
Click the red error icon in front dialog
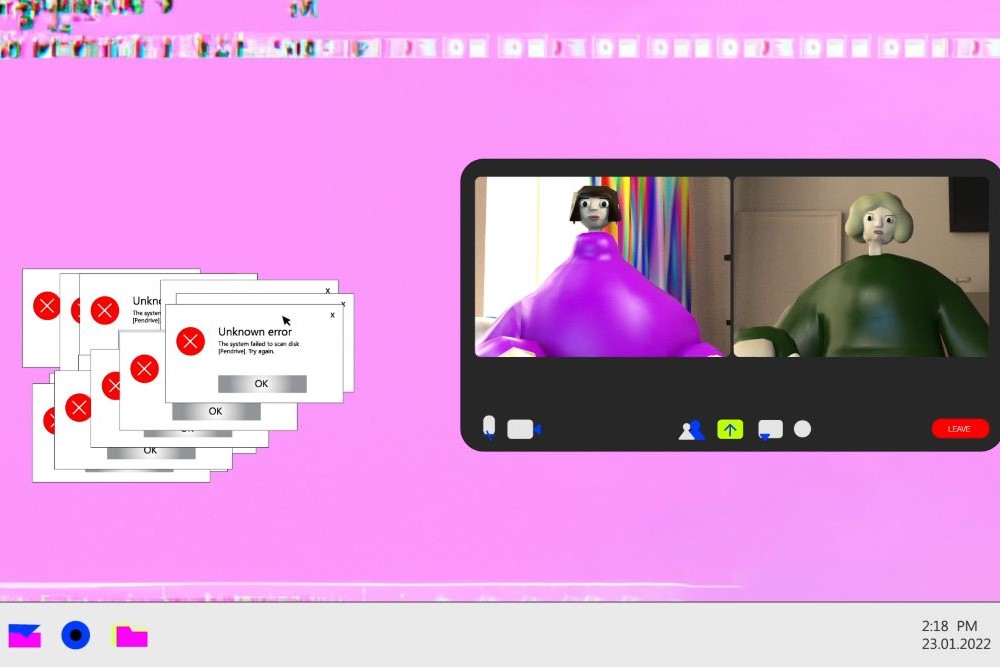(190, 342)
